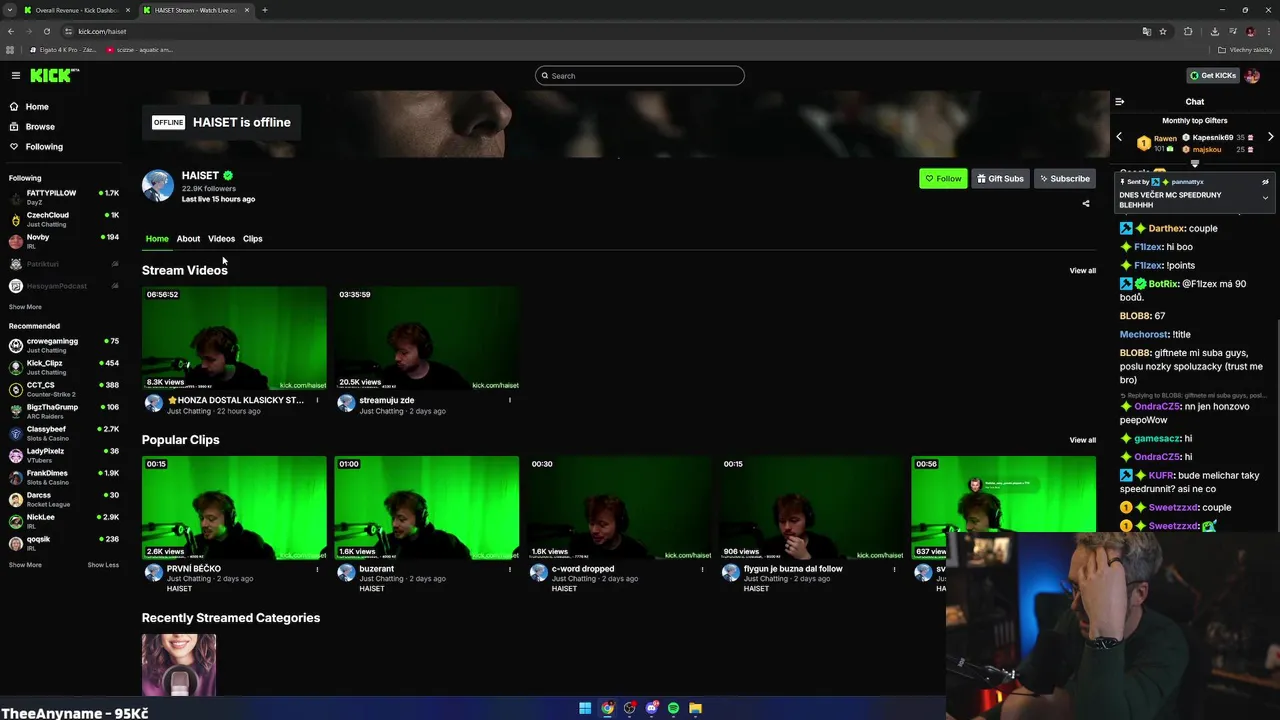Open the recently streamed category tile
This screenshot has height=720, width=1280.
click(179, 665)
